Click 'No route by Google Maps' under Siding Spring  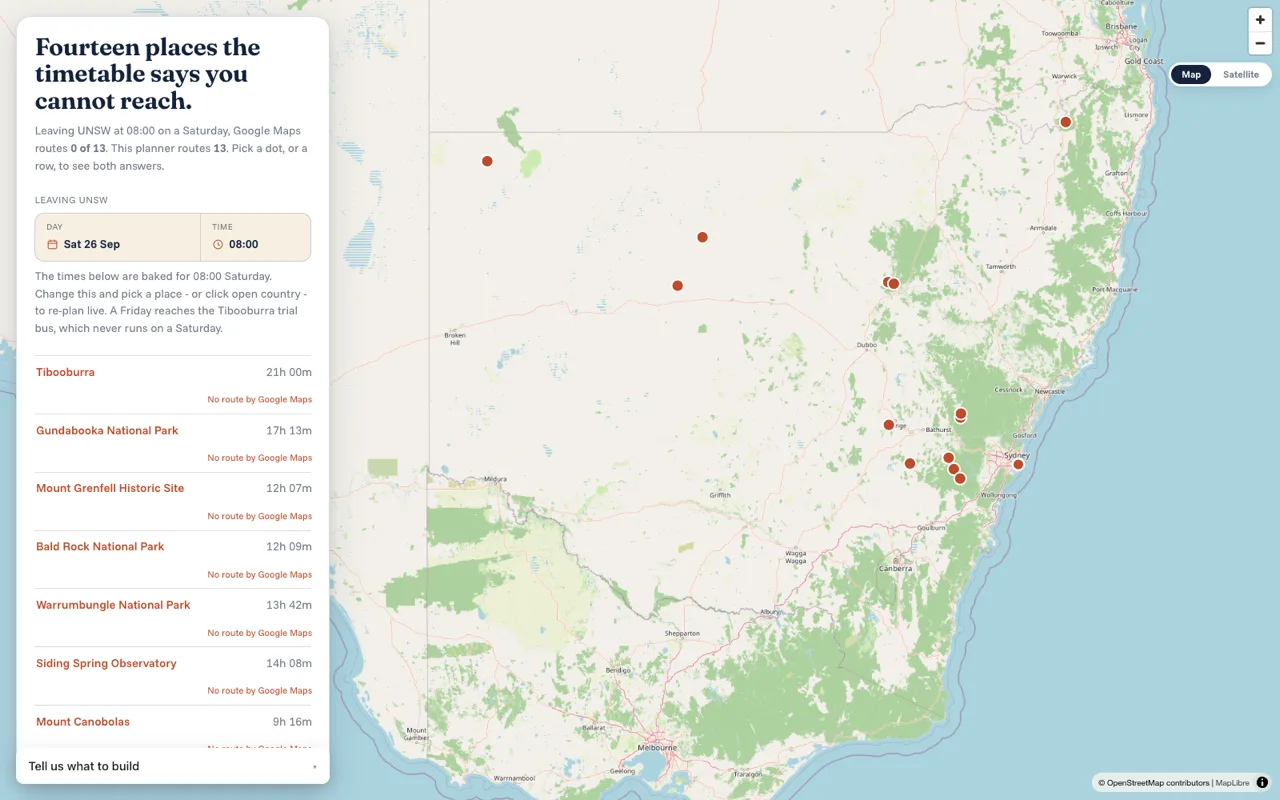260,691
